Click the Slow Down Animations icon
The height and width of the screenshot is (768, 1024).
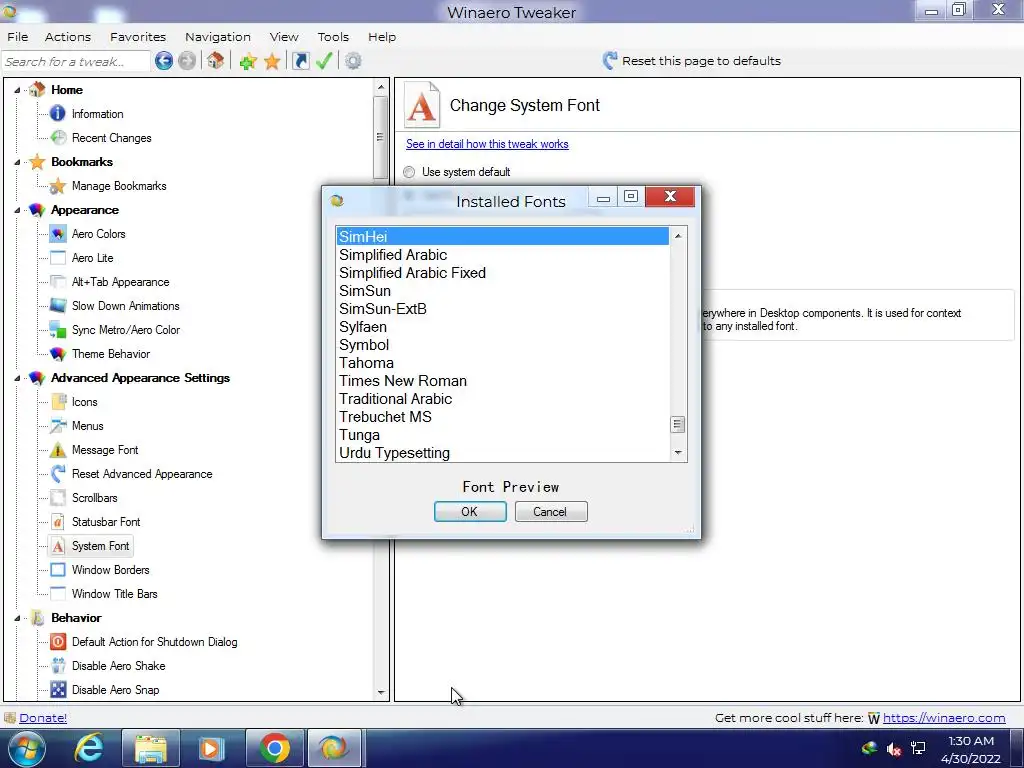pyautogui.click(x=58, y=306)
